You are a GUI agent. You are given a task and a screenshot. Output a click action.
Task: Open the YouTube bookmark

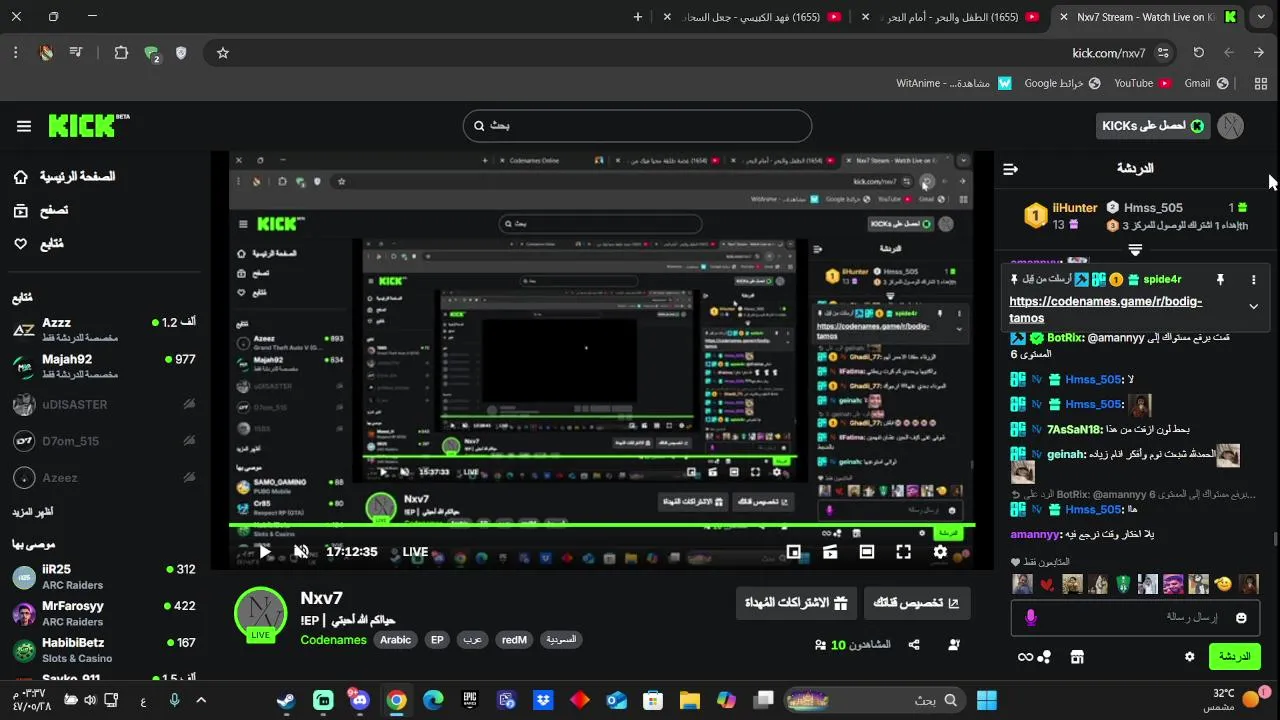pyautogui.click(x=1143, y=83)
